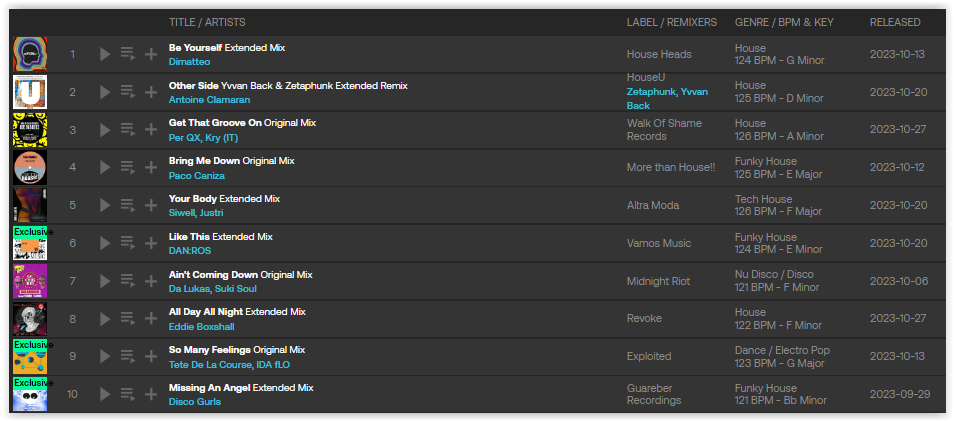Add Get That Groove On to playlist

tap(151, 130)
